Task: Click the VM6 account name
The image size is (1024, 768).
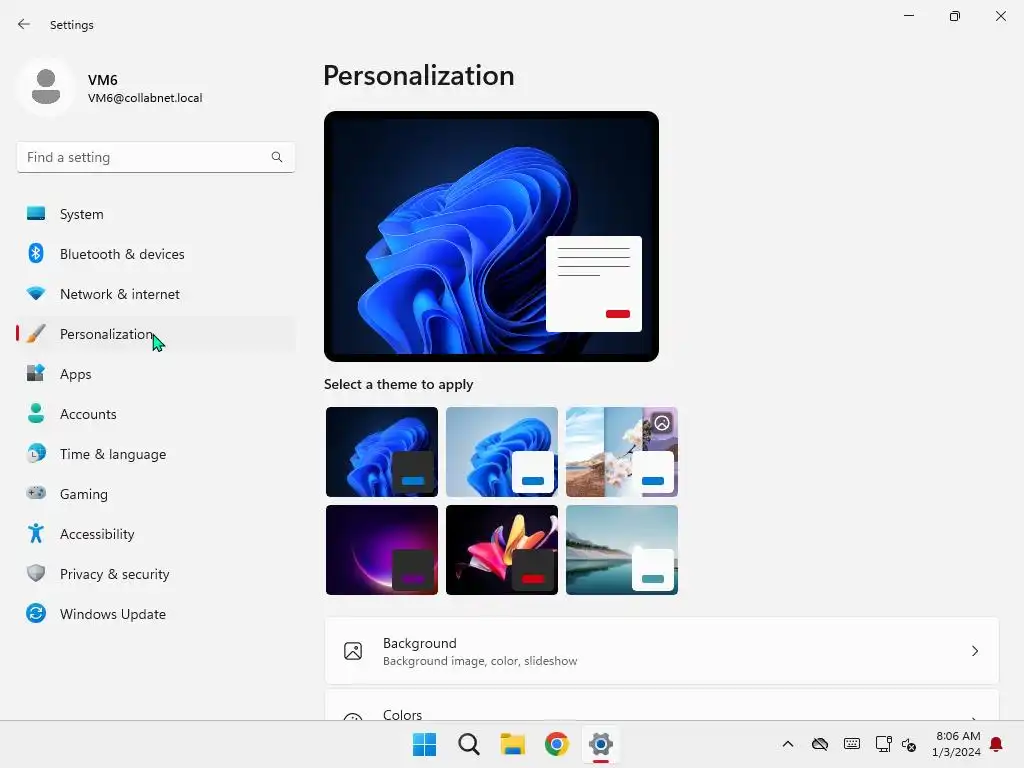Action: pyautogui.click(x=103, y=80)
